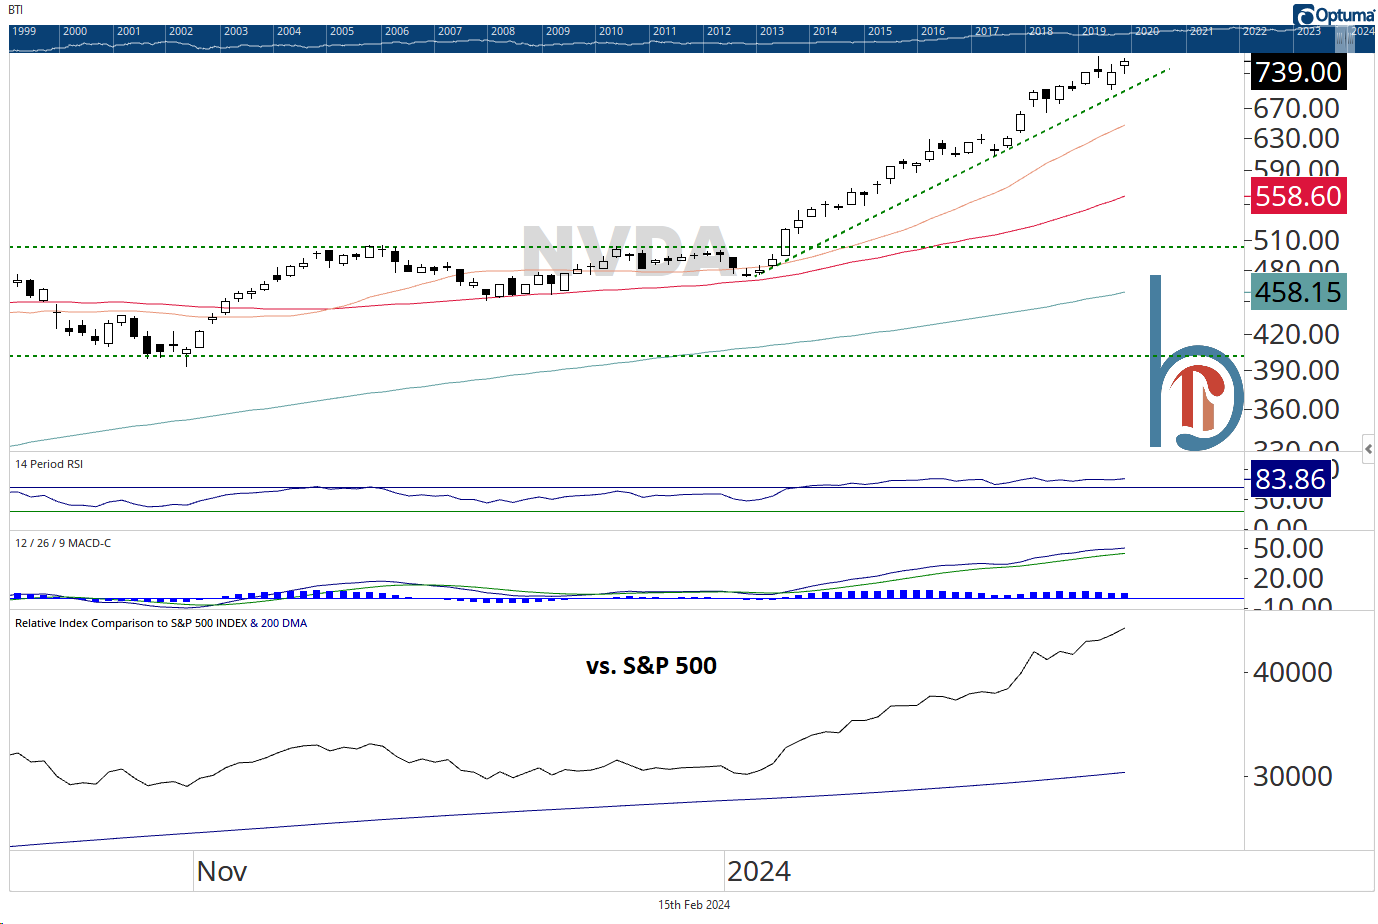Click the 360.00 price axis label
The image size is (1378, 924).
[1297, 409]
